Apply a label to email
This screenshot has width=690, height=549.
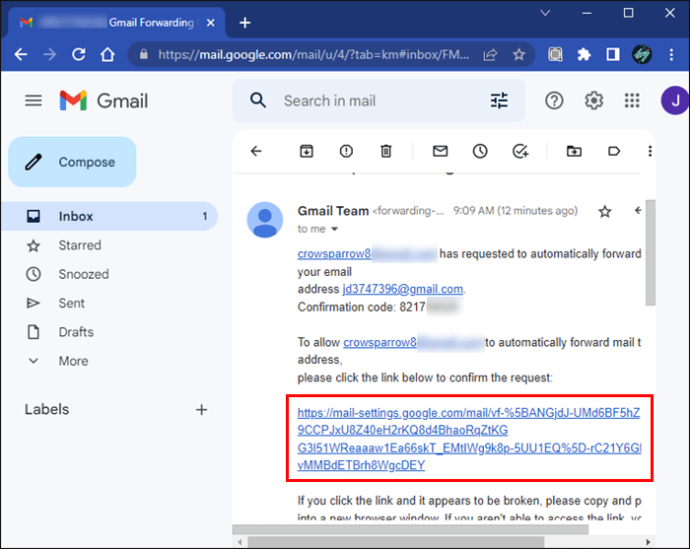point(614,151)
